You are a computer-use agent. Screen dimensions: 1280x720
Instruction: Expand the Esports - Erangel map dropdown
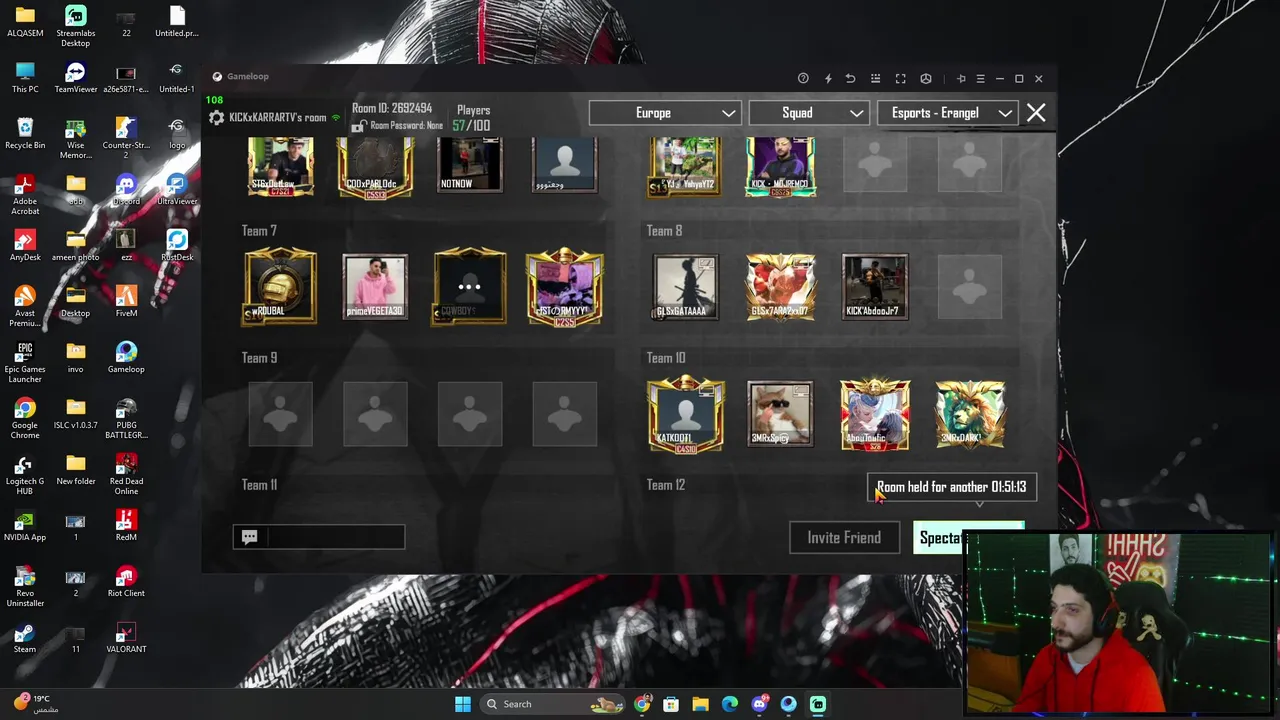pos(947,113)
